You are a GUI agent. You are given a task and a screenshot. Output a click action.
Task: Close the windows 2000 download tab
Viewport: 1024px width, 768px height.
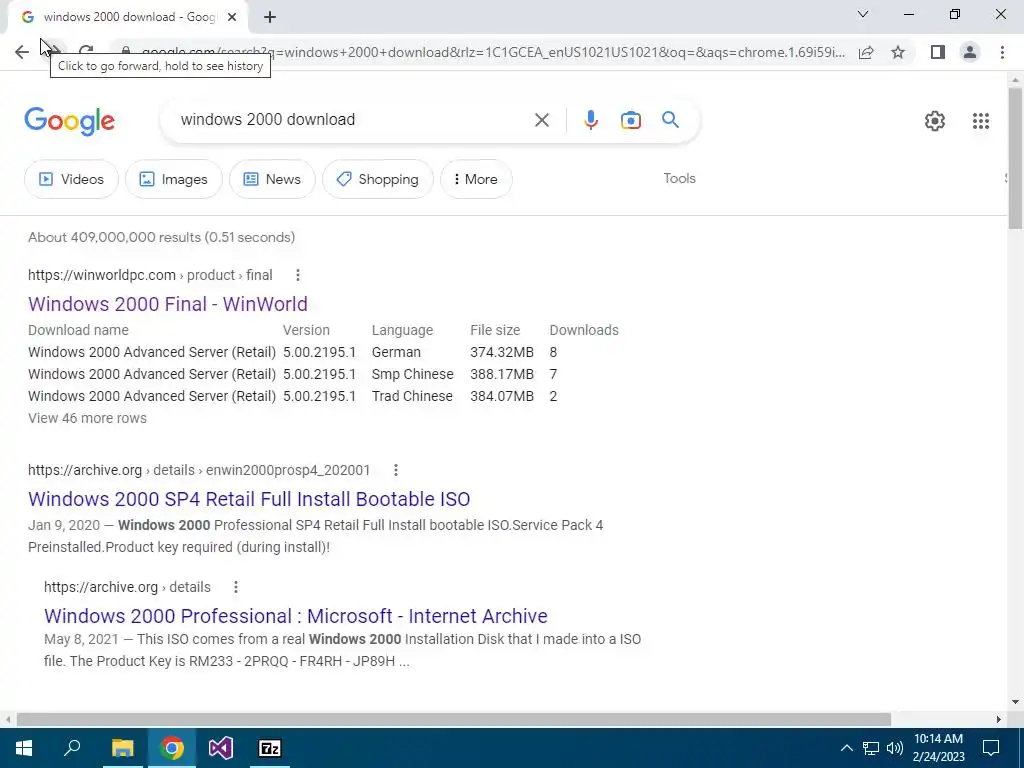(x=232, y=18)
